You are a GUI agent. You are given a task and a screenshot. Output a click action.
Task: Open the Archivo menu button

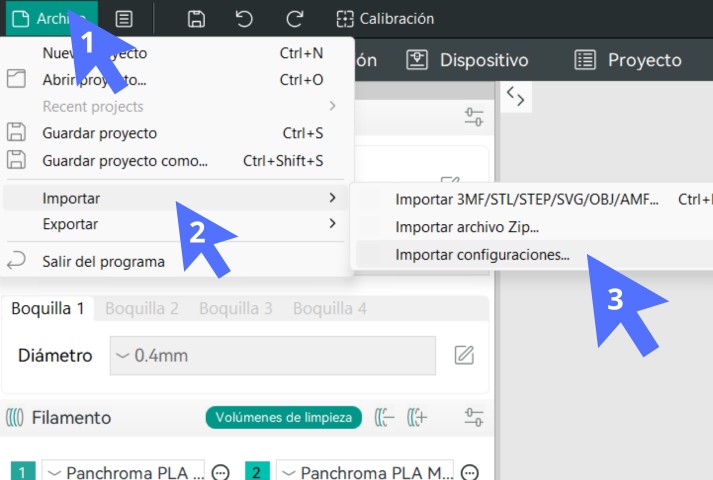pyautogui.click(x=51, y=19)
